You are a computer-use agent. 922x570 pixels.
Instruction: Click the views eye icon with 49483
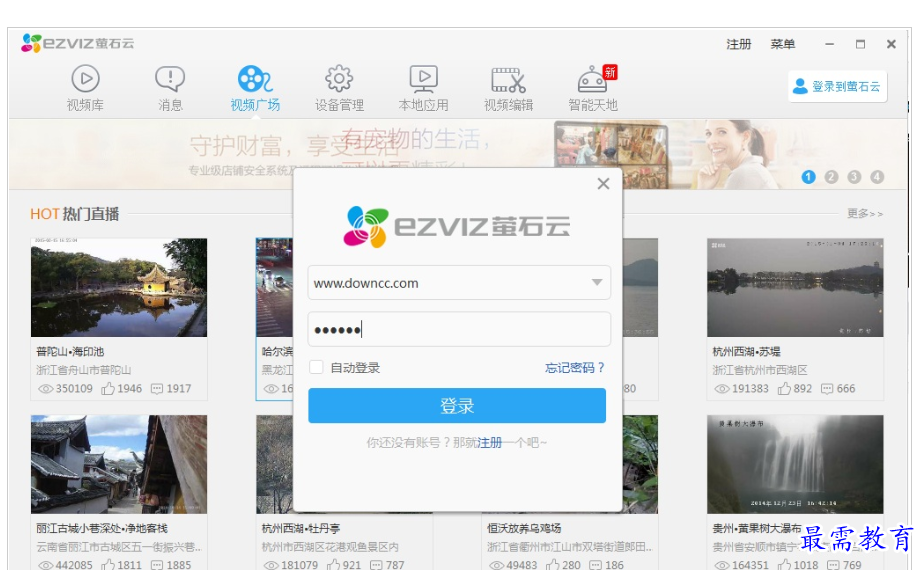496,565
